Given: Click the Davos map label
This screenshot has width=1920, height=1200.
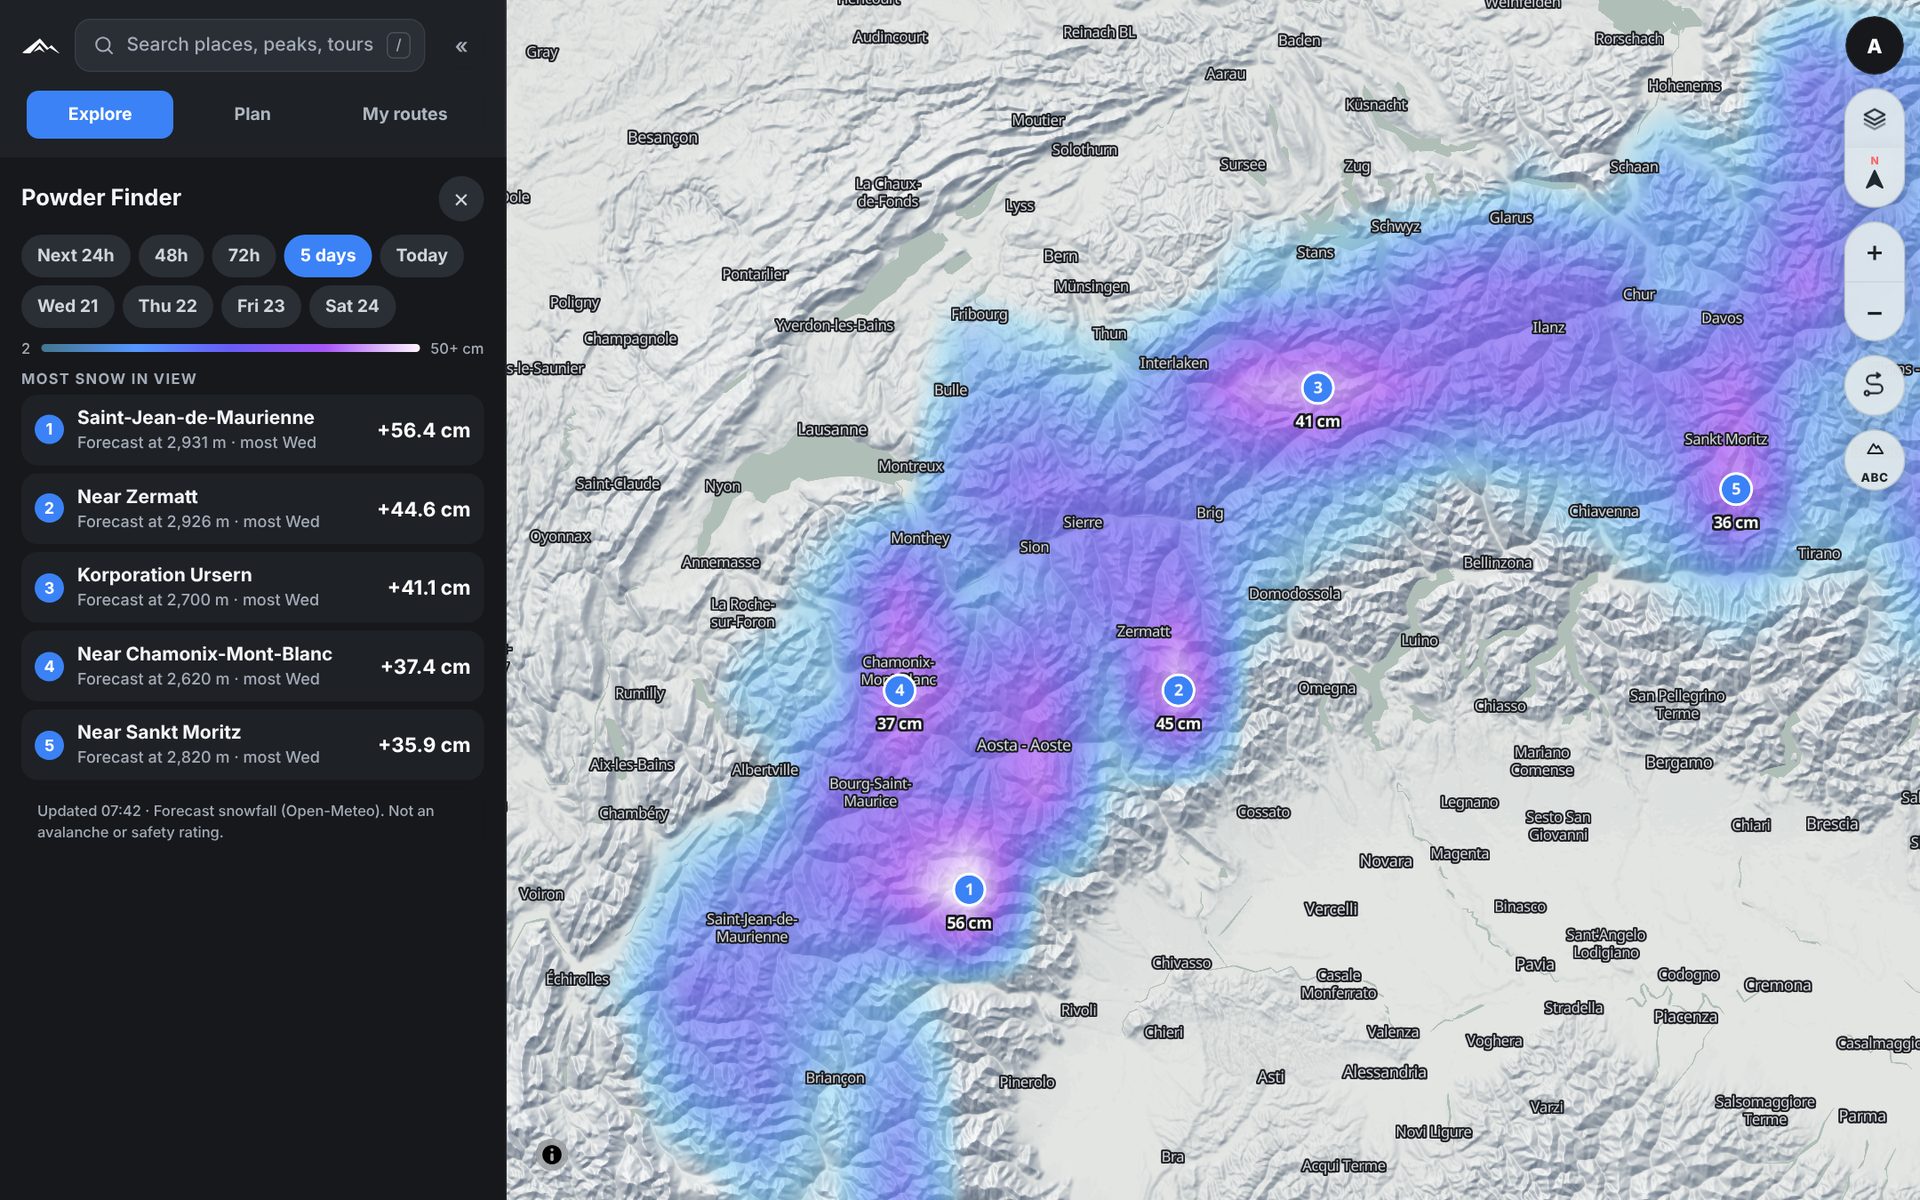Looking at the screenshot, I should (x=1722, y=318).
